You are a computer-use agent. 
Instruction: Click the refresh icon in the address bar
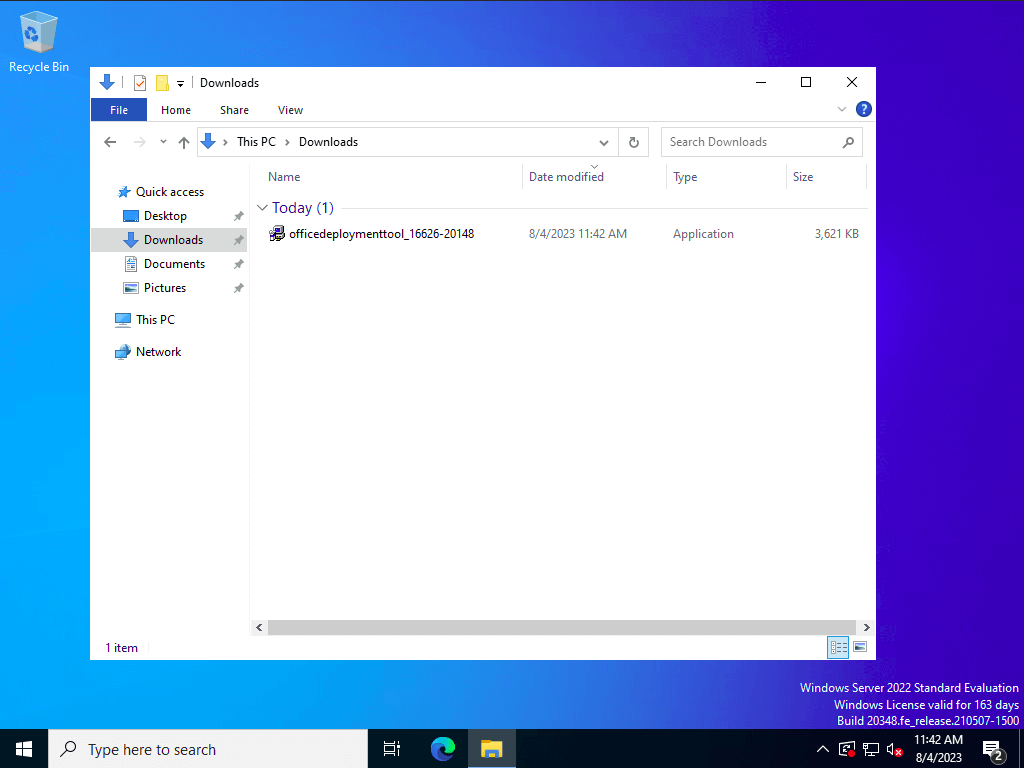pyautogui.click(x=634, y=142)
